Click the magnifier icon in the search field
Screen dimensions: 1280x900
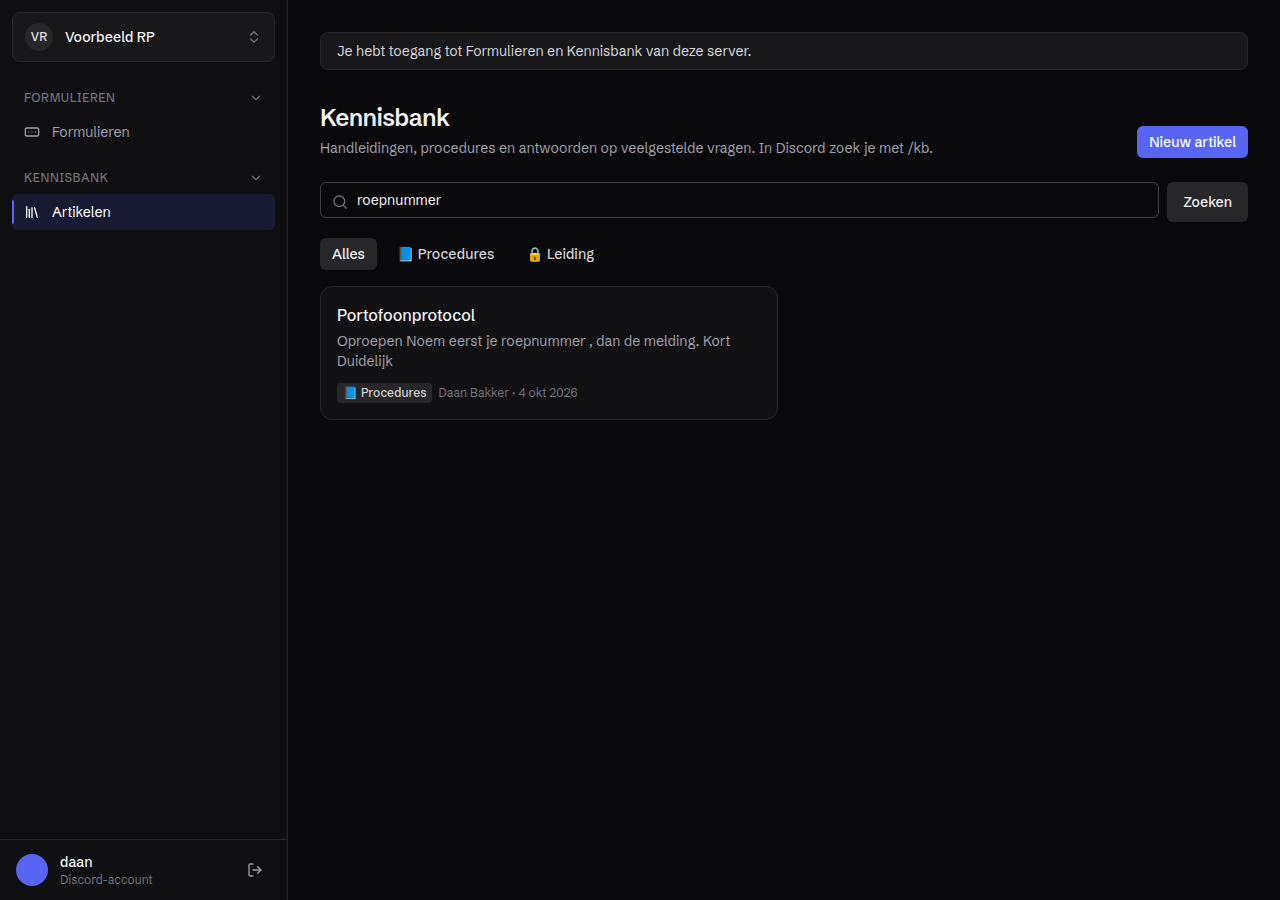[340, 201]
